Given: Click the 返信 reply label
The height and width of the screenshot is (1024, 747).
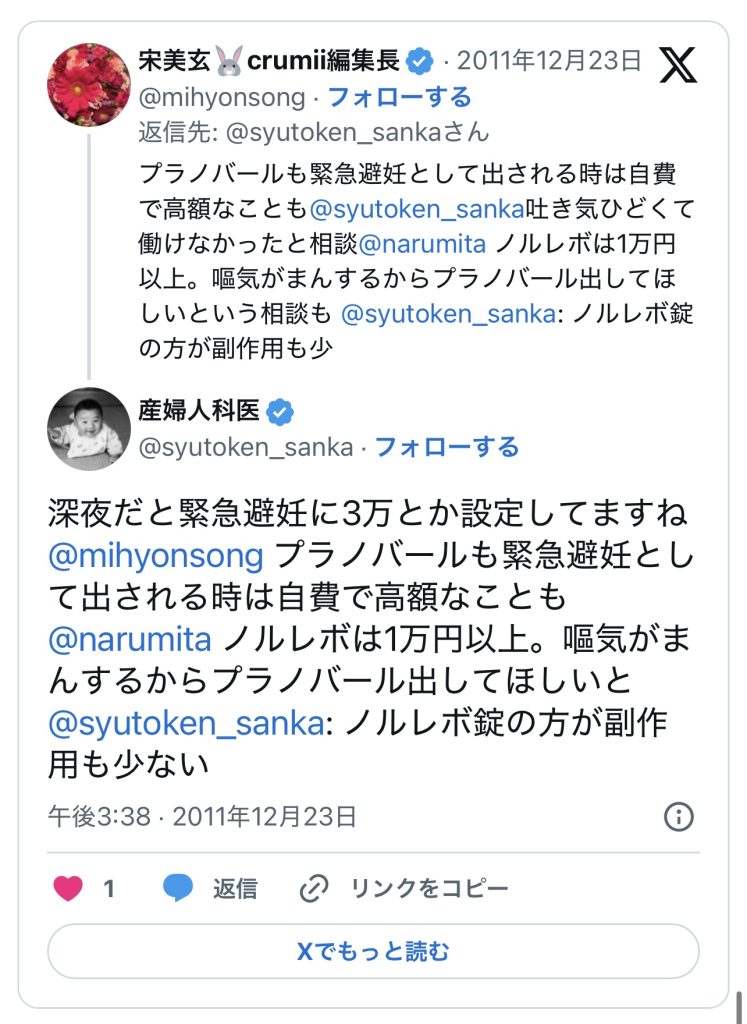Looking at the screenshot, I should tap(235, 888).
